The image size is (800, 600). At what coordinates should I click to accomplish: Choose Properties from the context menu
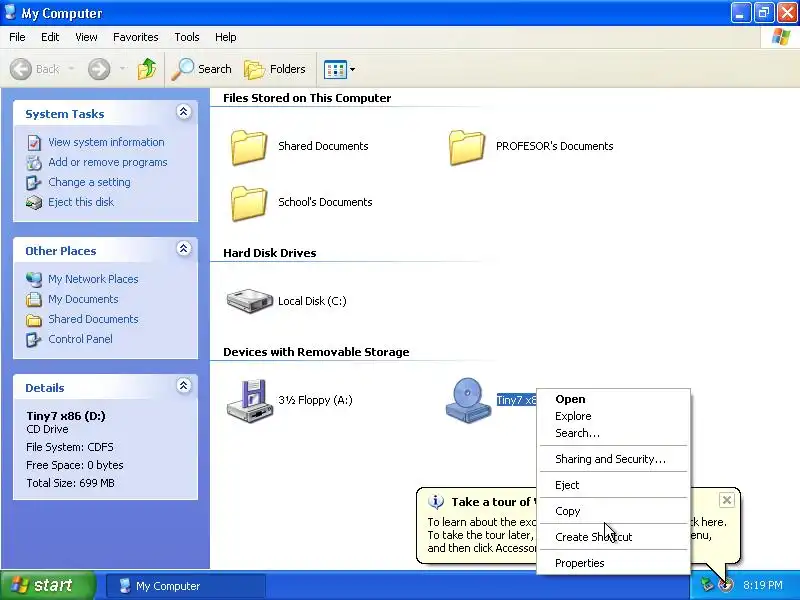(613, 563)
